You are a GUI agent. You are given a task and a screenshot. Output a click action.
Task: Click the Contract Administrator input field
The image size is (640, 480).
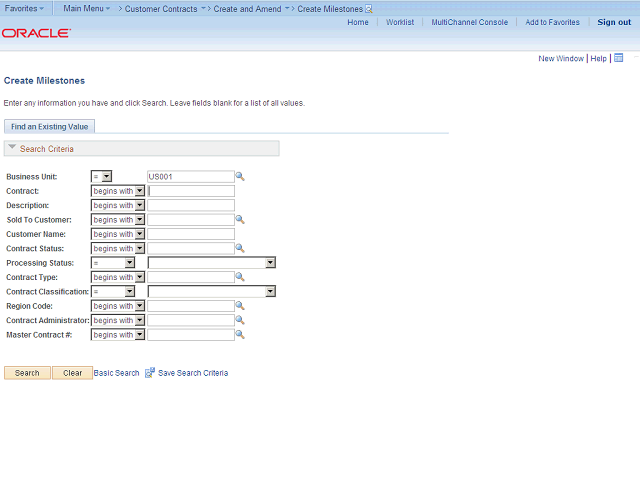point(191,320)
